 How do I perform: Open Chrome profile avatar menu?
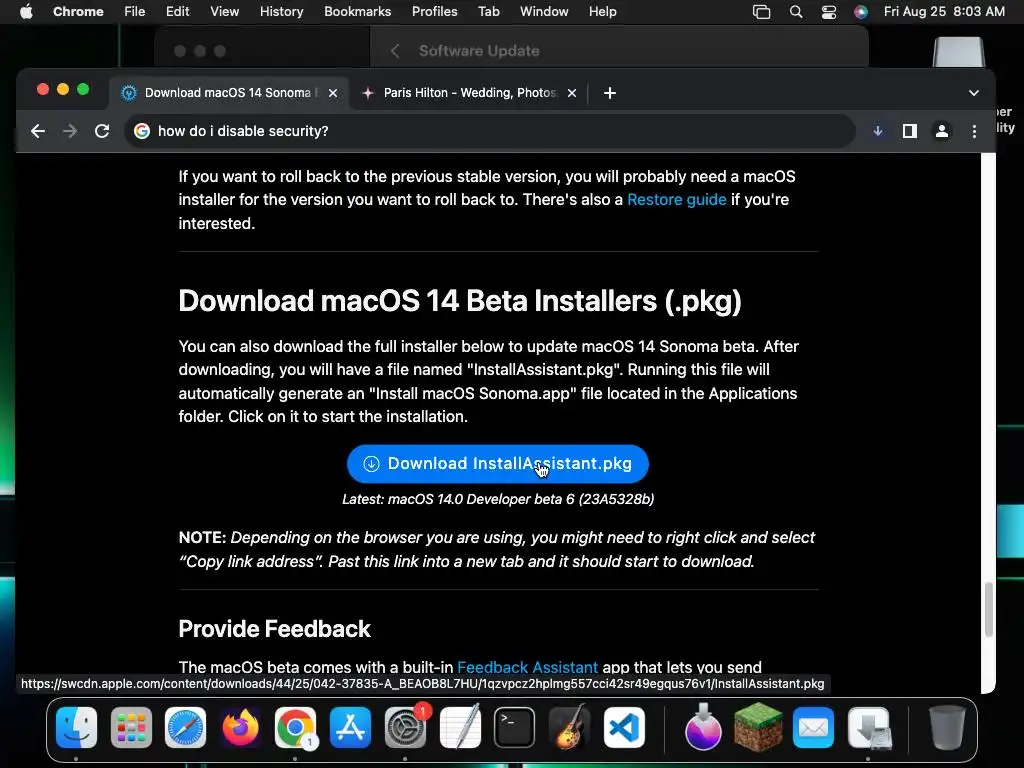(942, 131)
